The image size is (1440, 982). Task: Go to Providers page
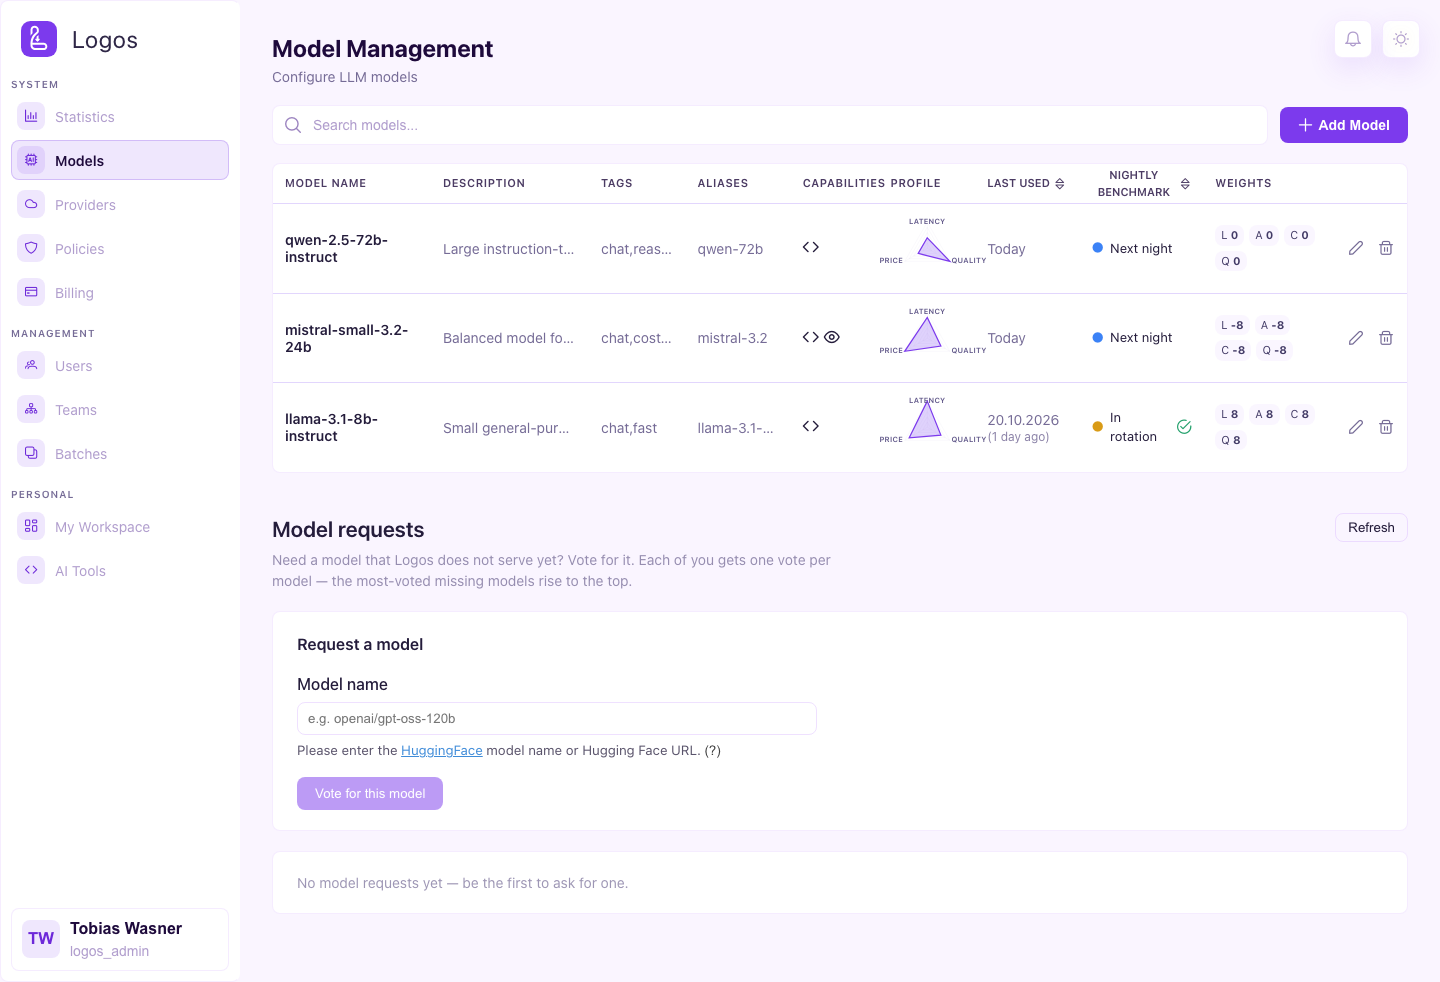(x=120, y=204)
